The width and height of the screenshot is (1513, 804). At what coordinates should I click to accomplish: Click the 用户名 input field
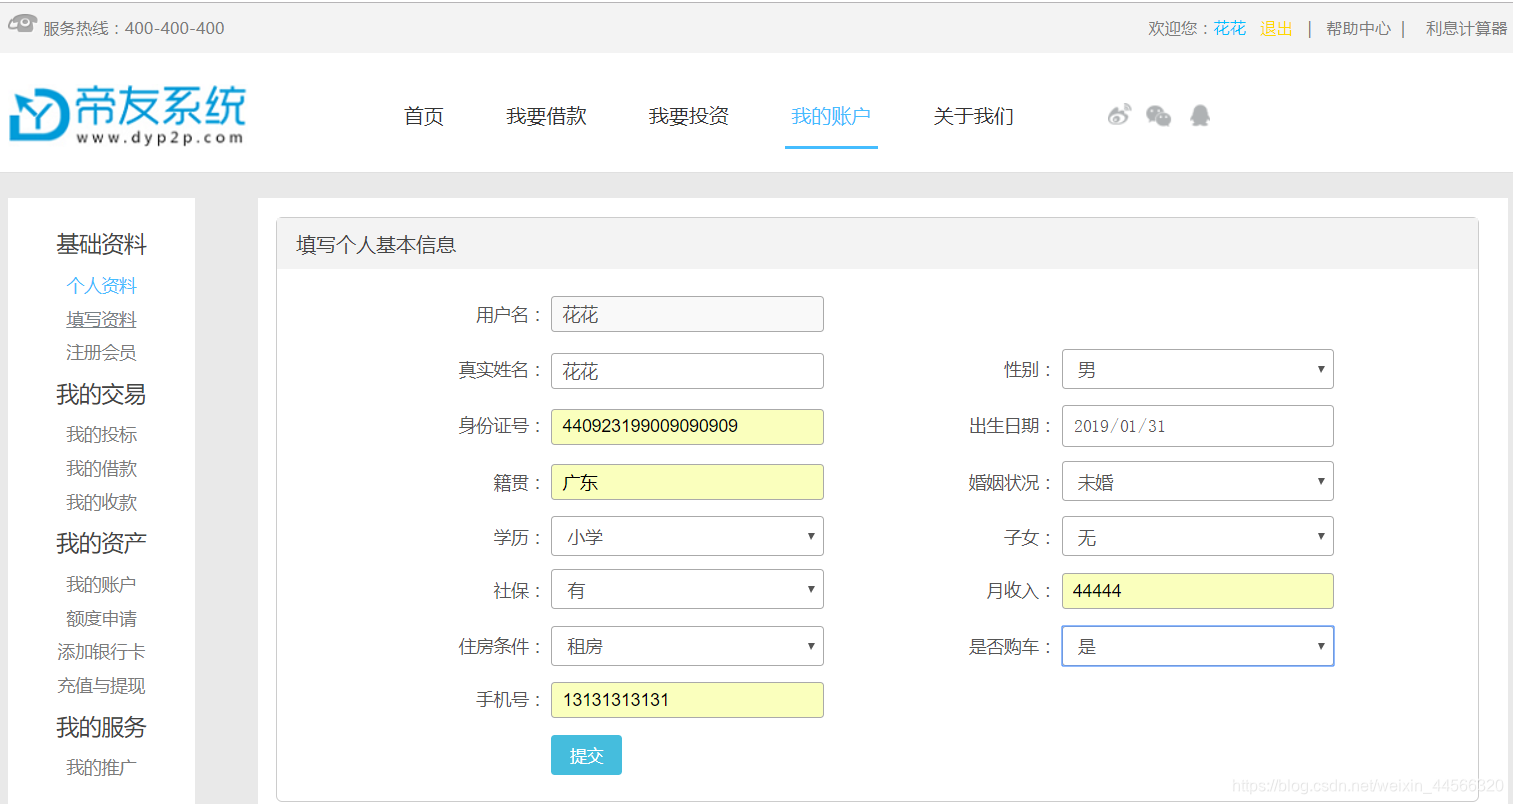click(687, 314)
